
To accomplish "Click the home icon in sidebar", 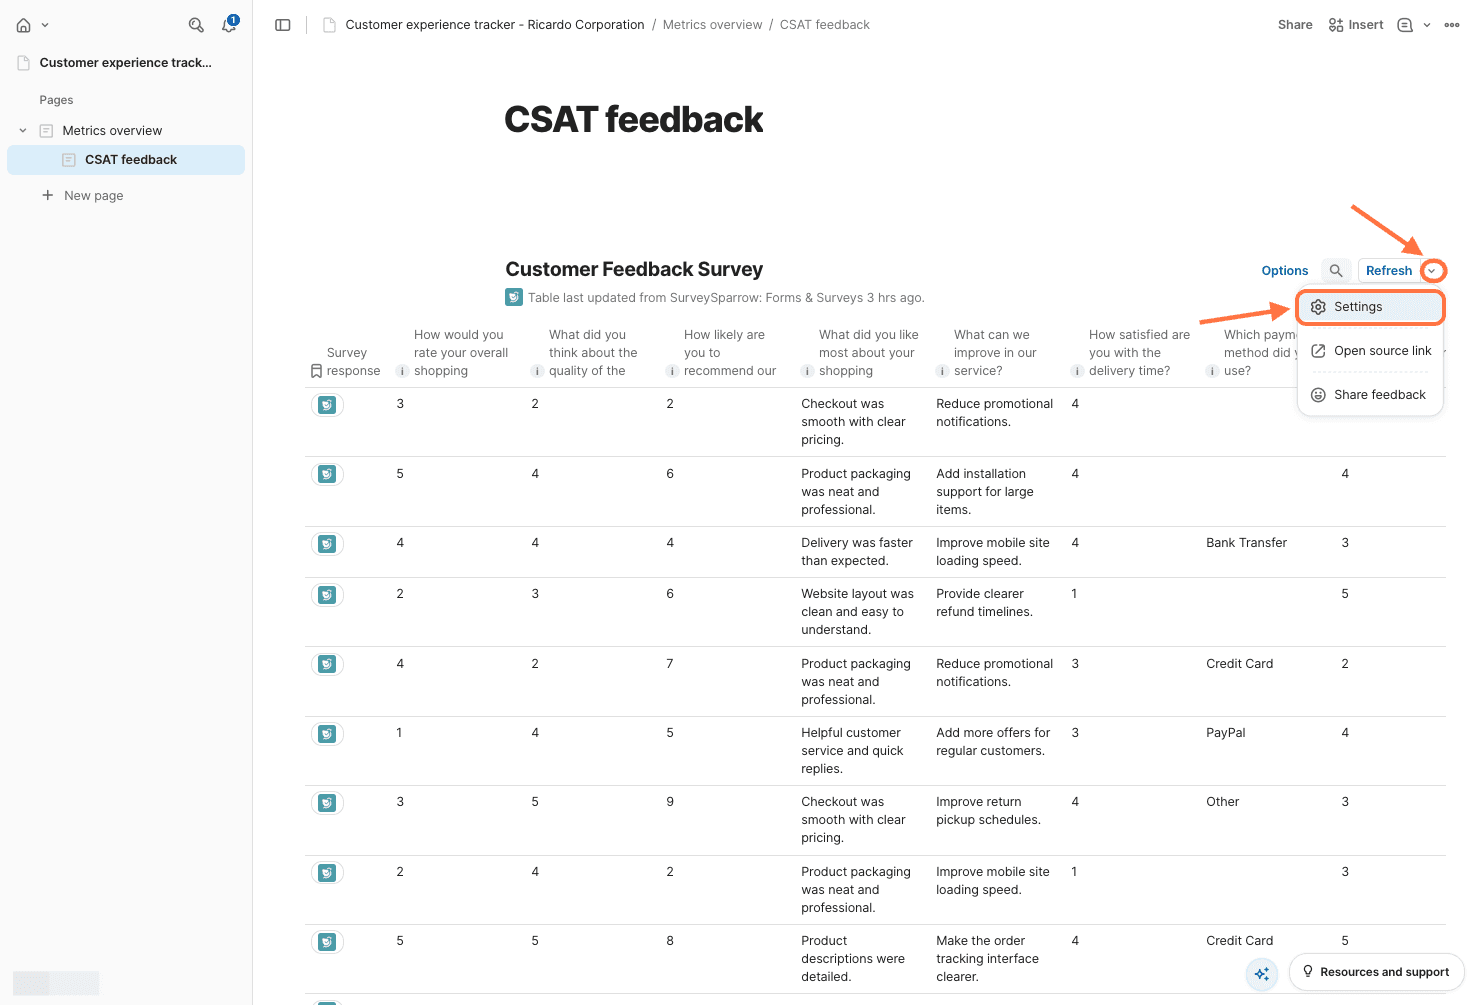I will point(24,25).
